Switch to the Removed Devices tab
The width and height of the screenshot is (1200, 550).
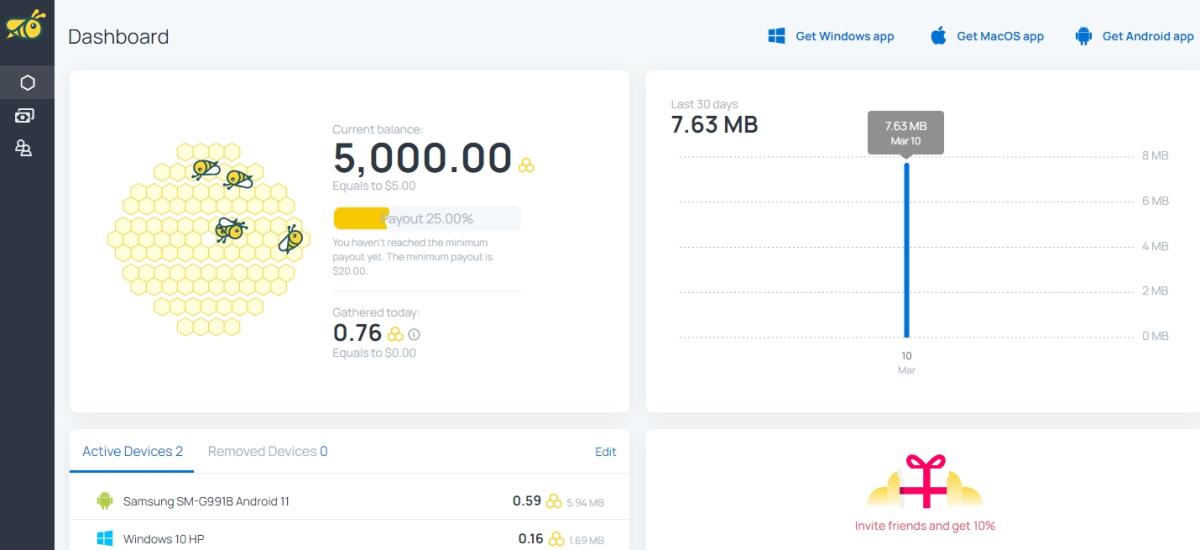click(x=267, y=452)
